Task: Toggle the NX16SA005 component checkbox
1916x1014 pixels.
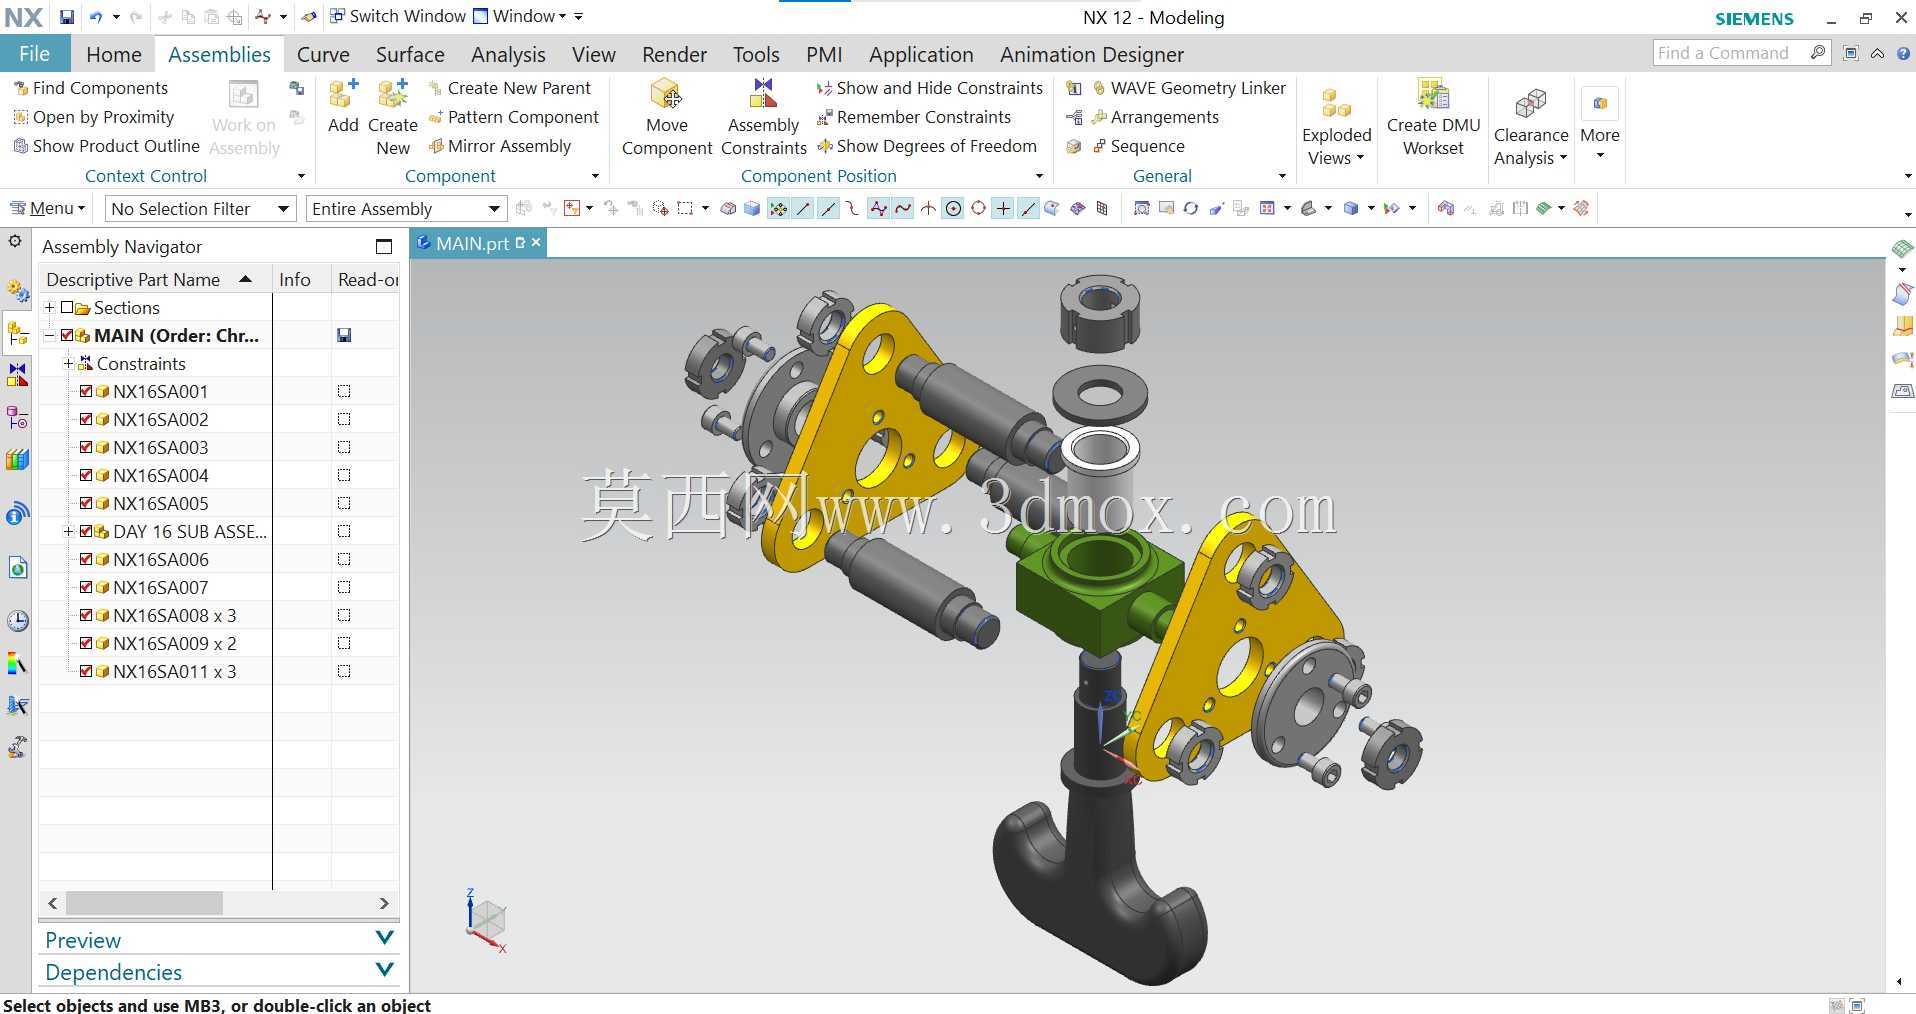Action: pyautogui.click(x=86, y=503)
